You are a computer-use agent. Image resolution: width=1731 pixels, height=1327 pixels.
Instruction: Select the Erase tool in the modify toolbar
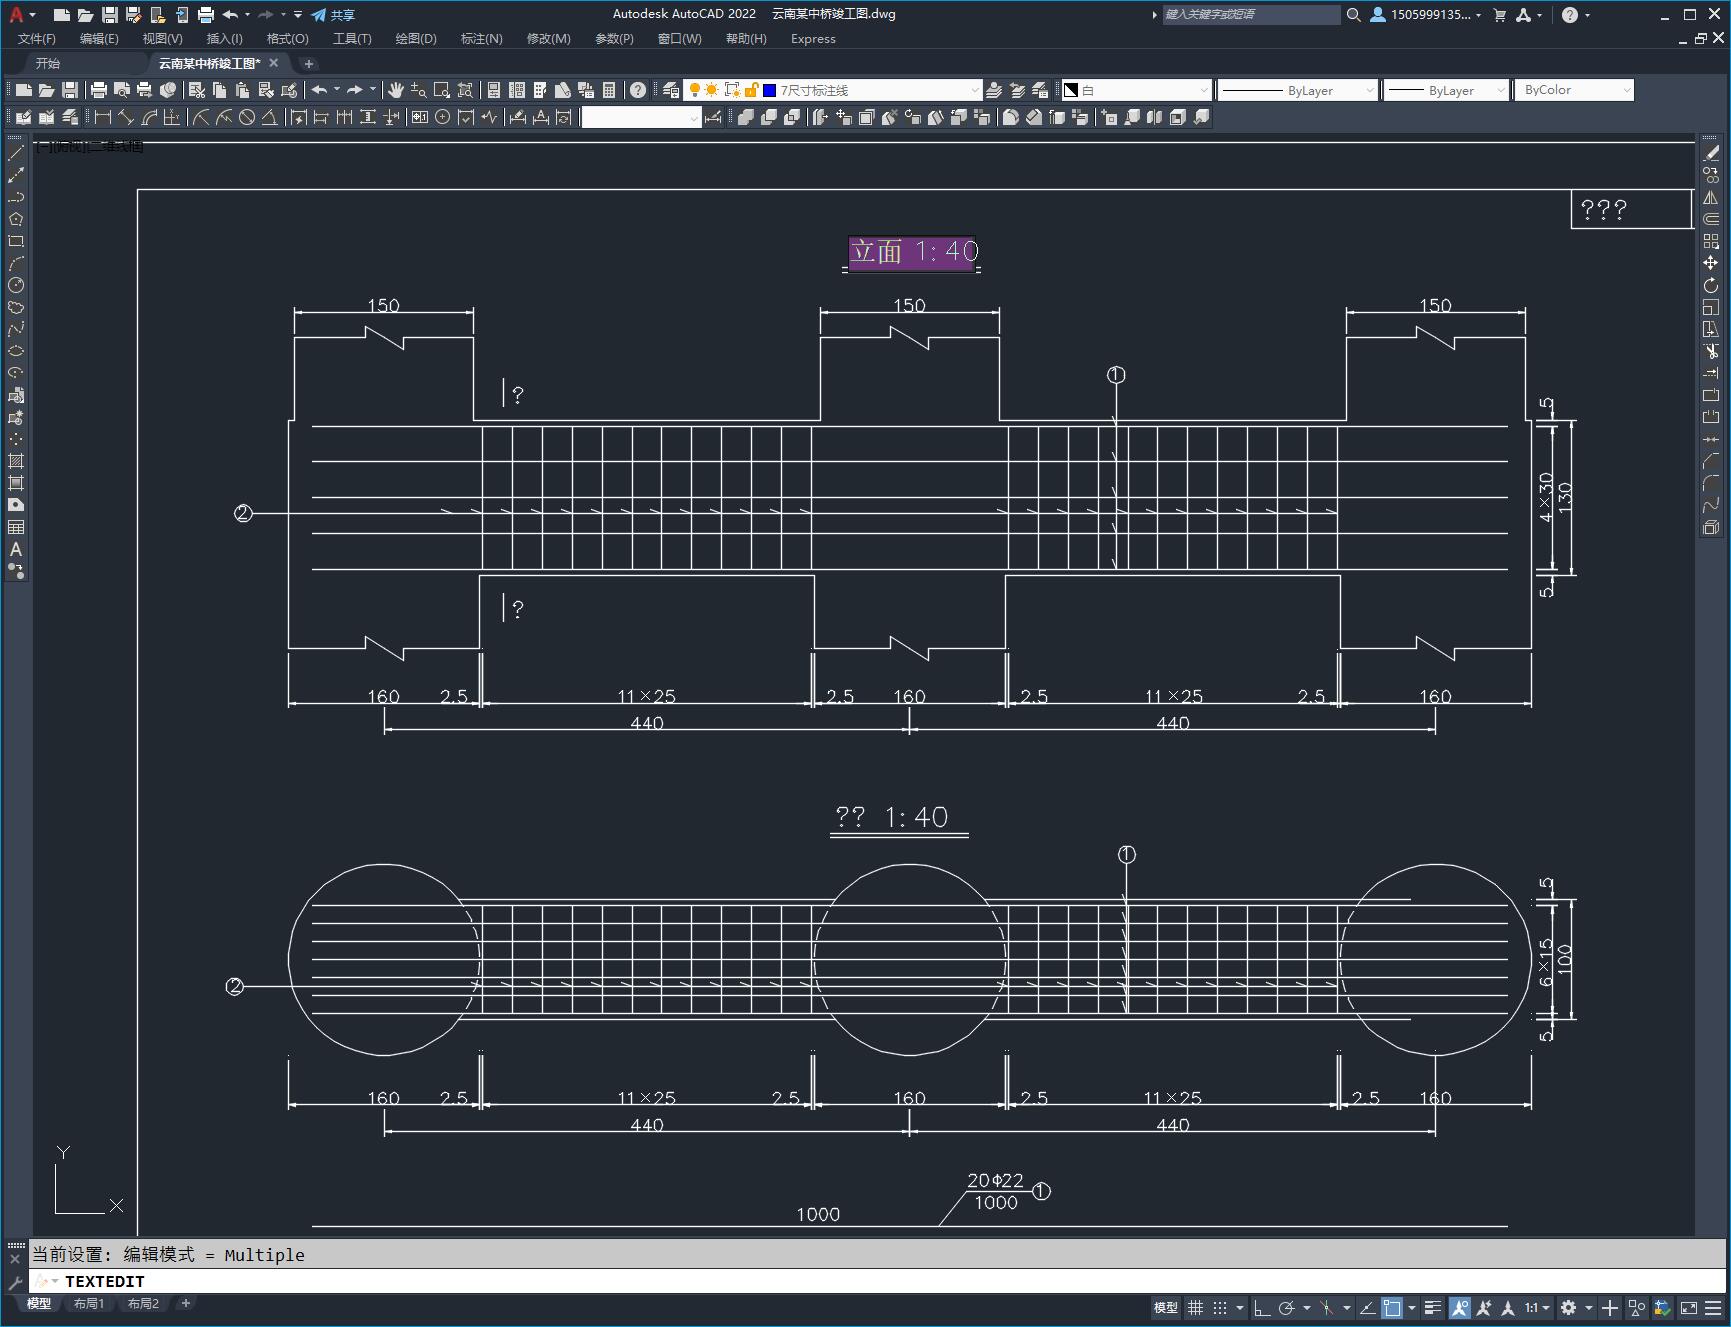(x=1711, y=153)
